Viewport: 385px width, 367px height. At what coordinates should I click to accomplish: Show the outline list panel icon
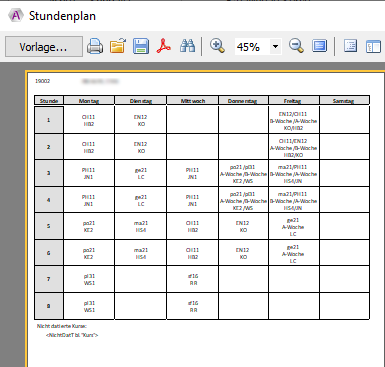click(x=350, y=46)
